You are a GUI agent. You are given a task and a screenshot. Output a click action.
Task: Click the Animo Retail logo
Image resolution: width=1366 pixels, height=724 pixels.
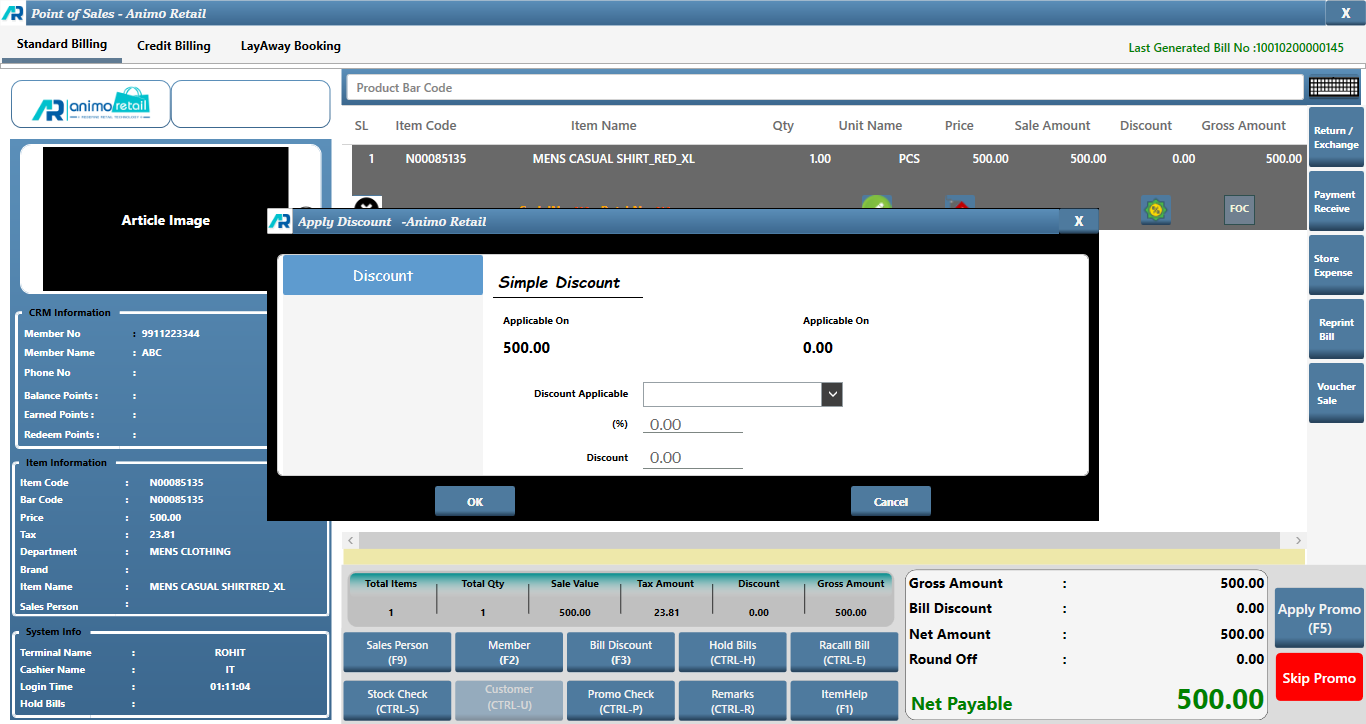pyautogui.click(x=90, y=104)
